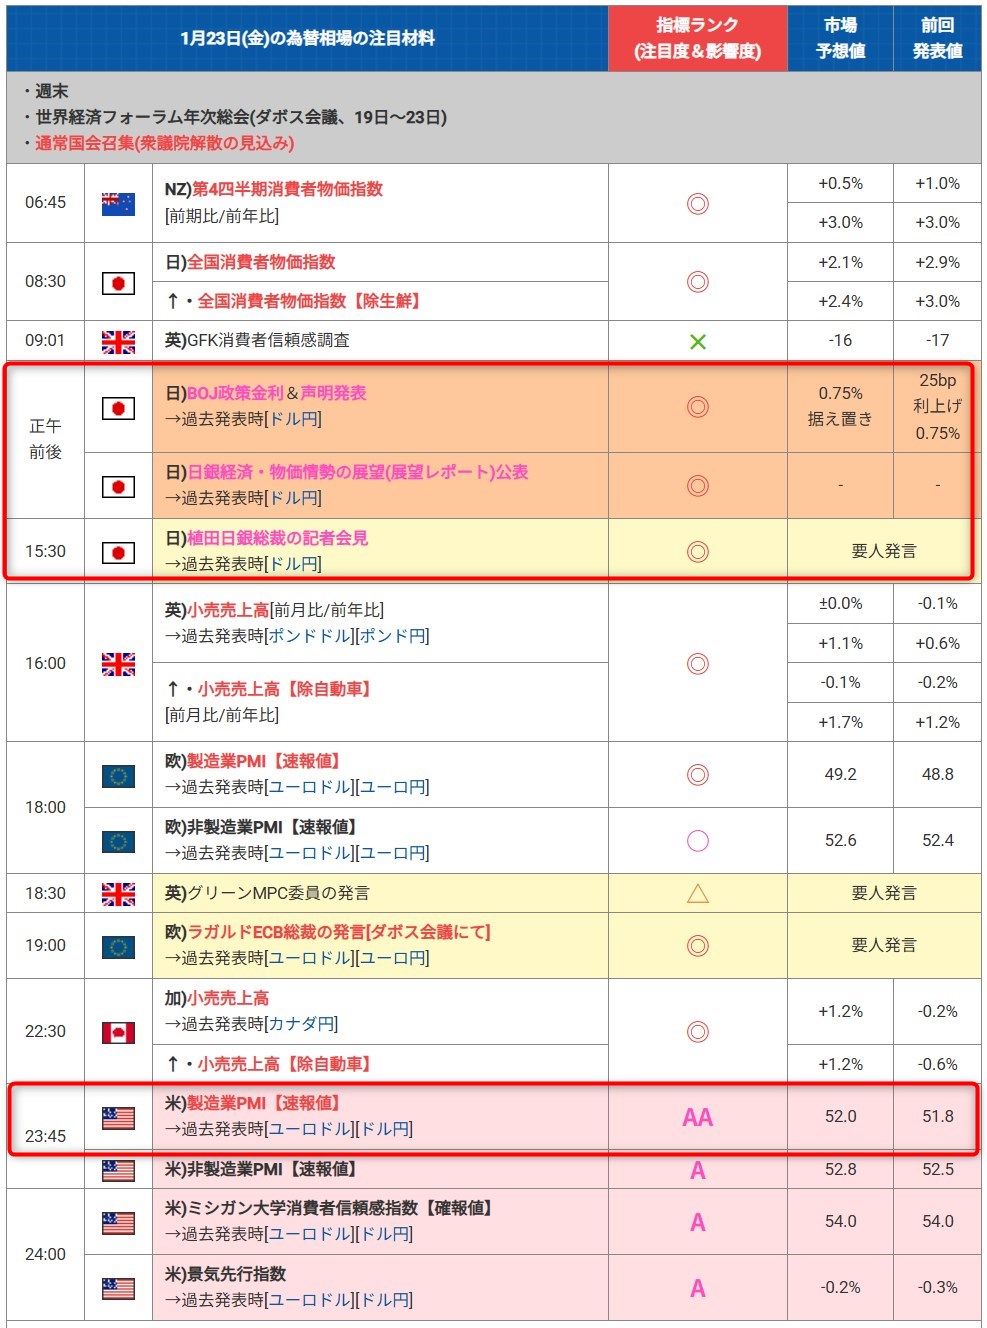The height and width of the screenshot is (1328, 987).
Task: Click the 指標ランク column header
Action: click(x=698, y=38)
